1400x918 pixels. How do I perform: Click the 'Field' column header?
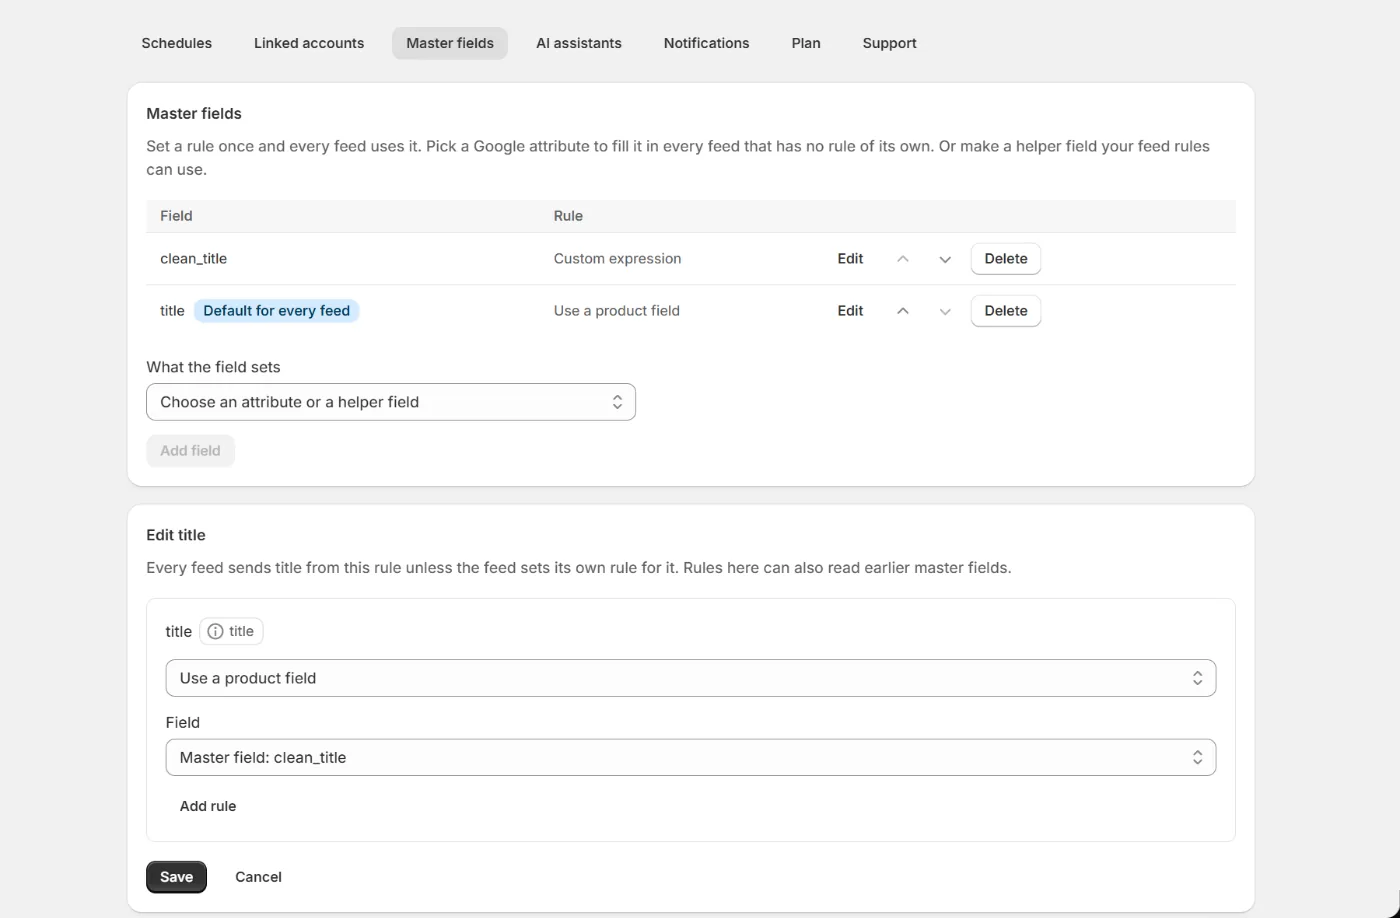[176, 216]
